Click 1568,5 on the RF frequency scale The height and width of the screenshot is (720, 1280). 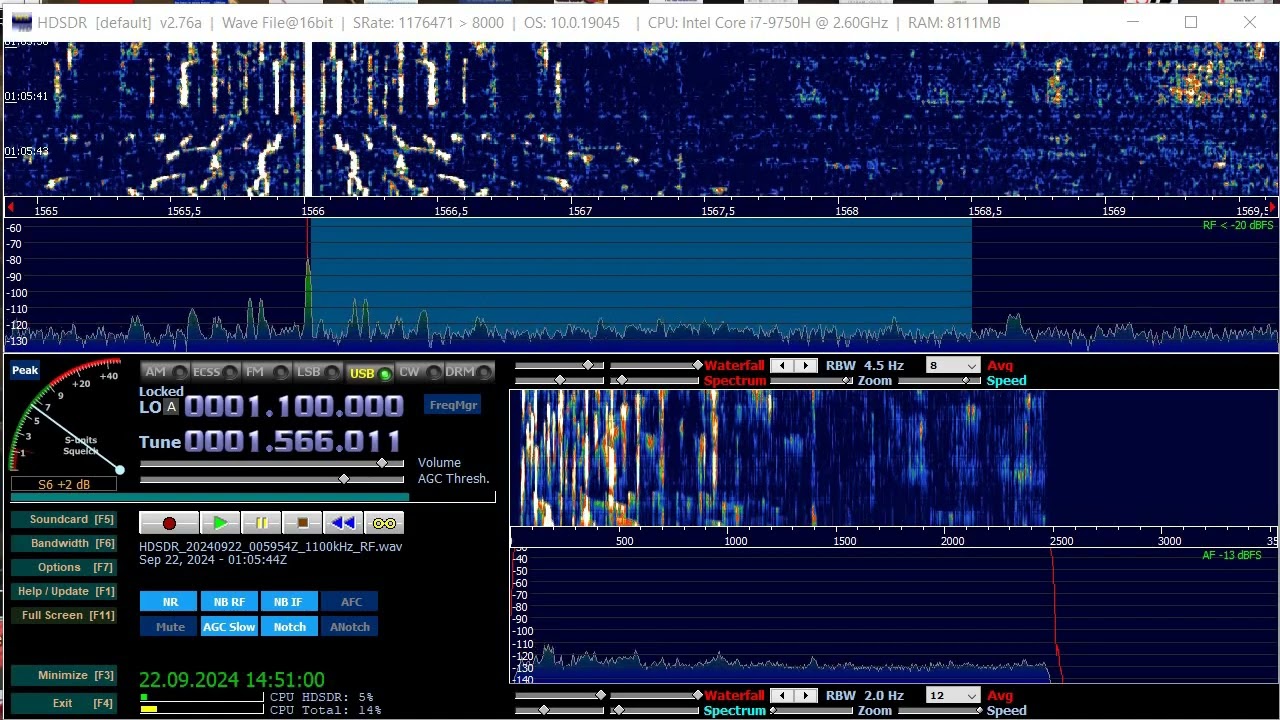[x=985, y=211]
